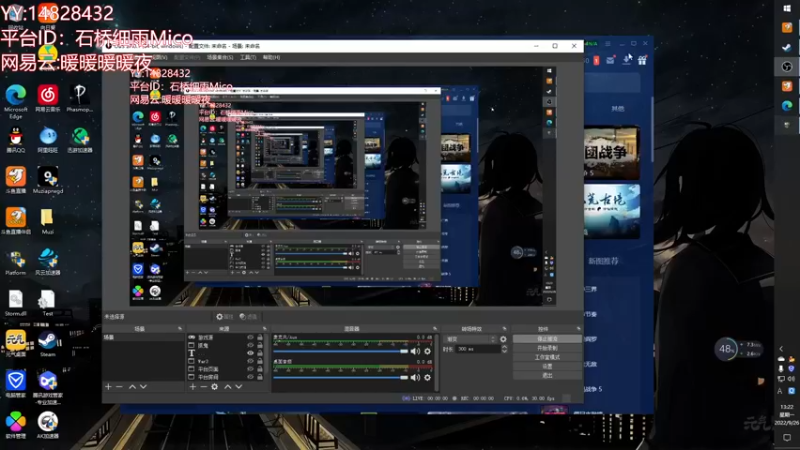Open 软件管理 colorful flower desktop icon

pyautogui.click(x=16, y=426)
